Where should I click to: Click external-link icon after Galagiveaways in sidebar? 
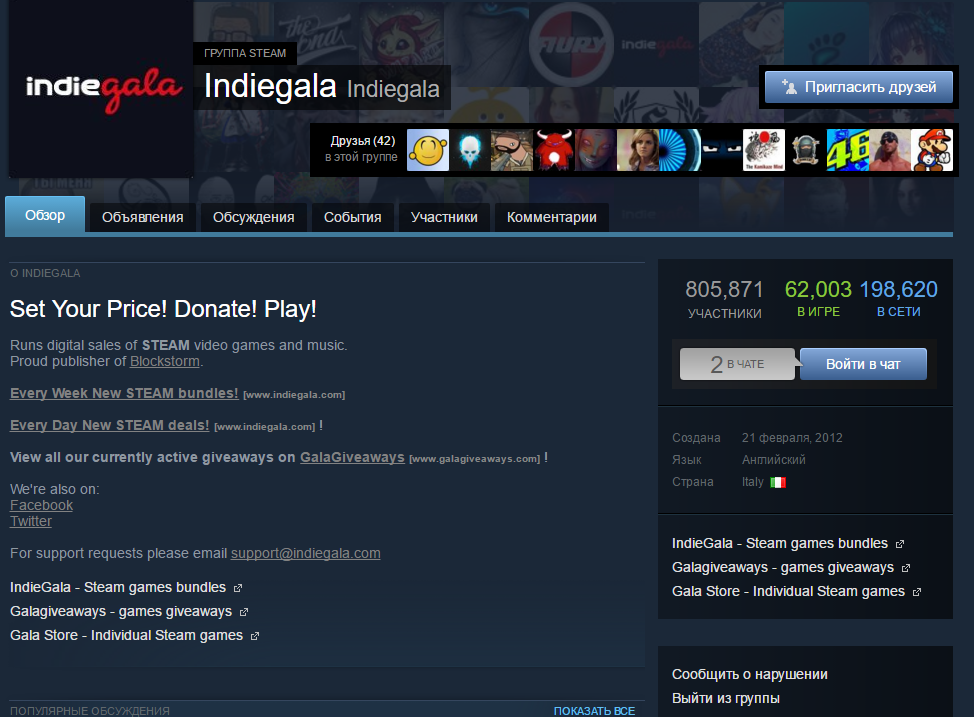click(906, 568)
